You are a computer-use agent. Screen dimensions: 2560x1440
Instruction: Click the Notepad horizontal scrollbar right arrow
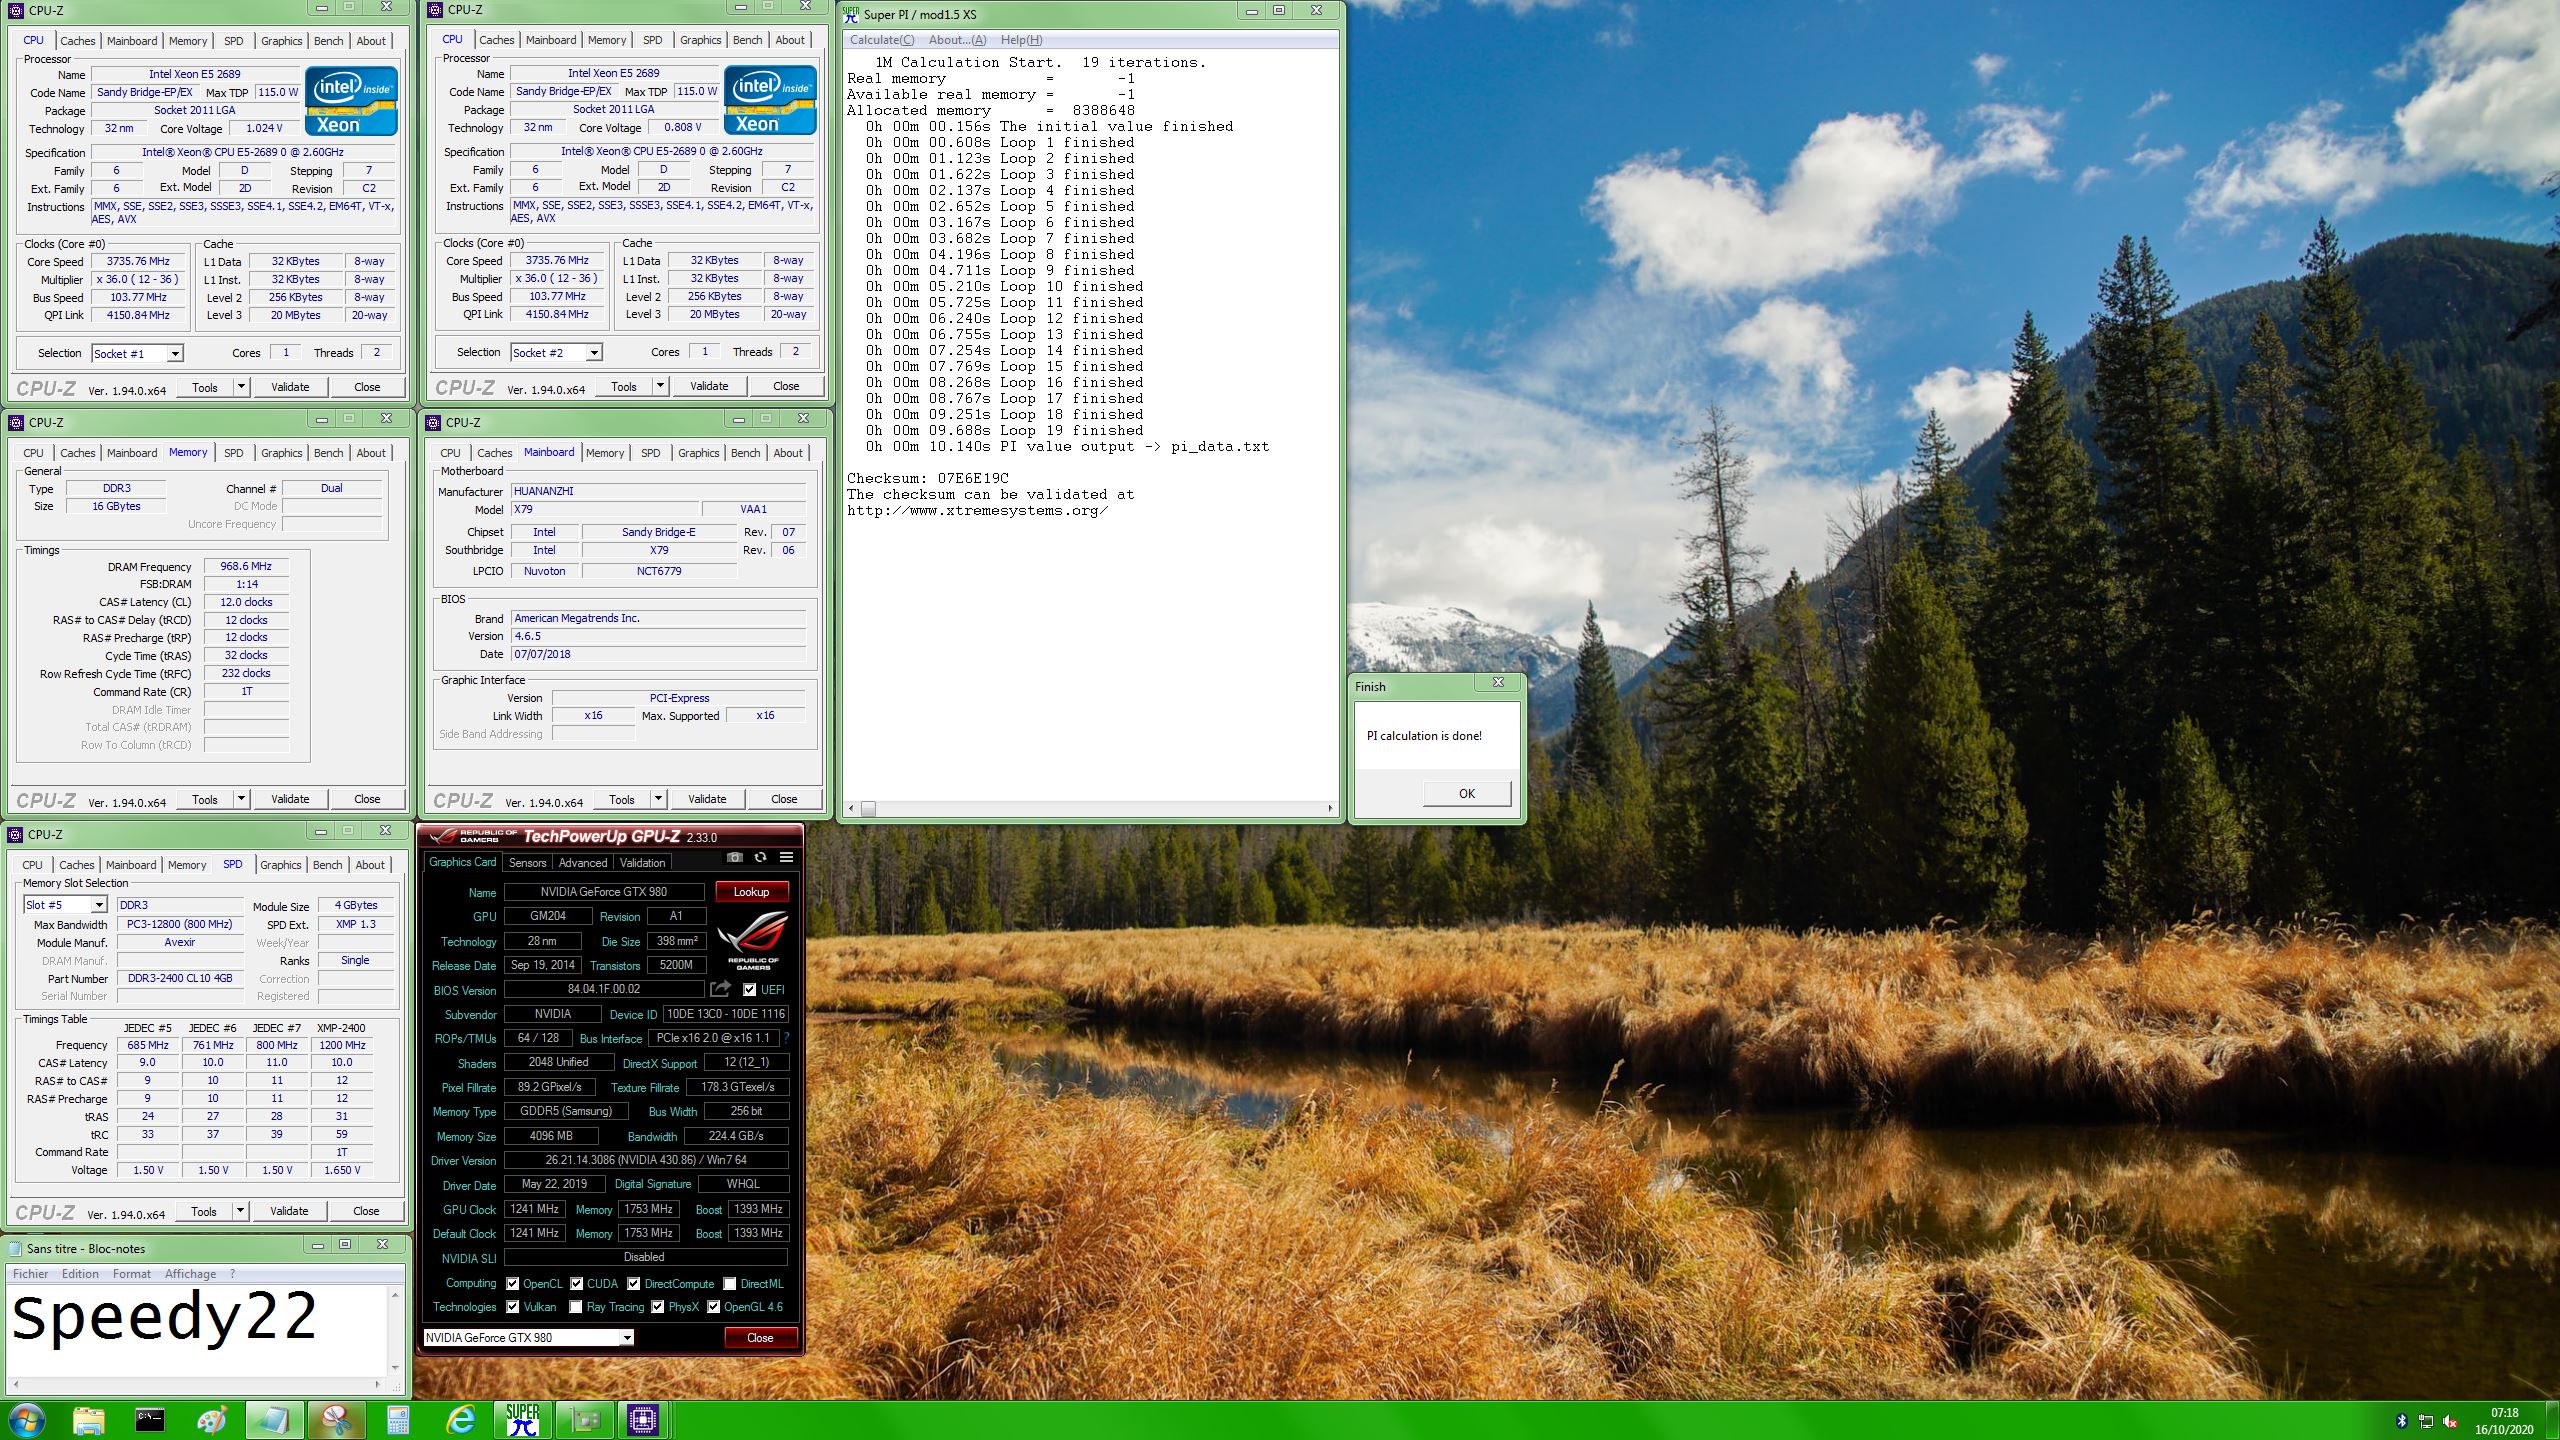tap(377, 1385)
